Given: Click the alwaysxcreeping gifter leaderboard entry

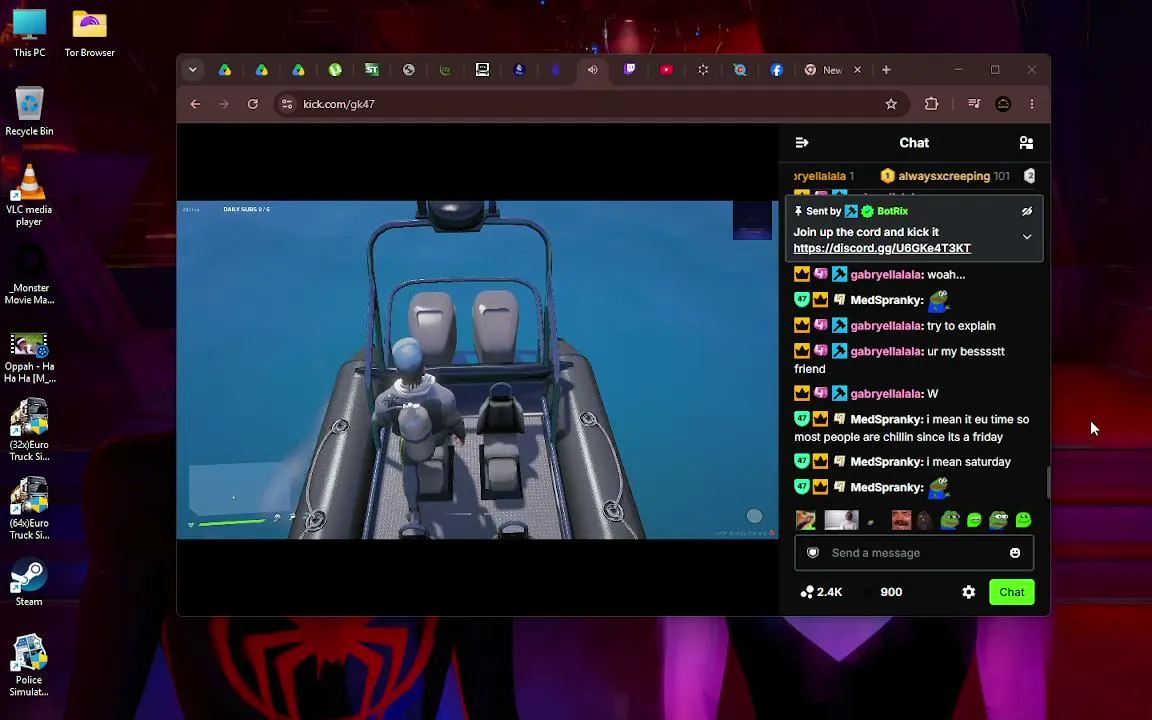Looking at the screenshot, I should tap(945, 176).
